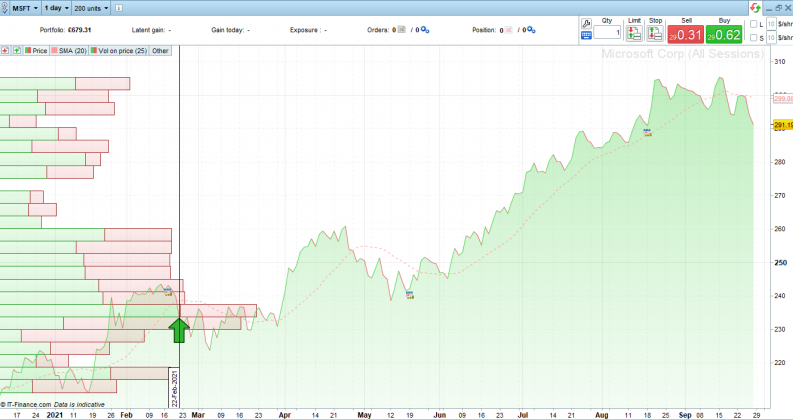
Task: Select the Vol on price (25) tab
Action: pyautogui.click(x=119, y=51)
